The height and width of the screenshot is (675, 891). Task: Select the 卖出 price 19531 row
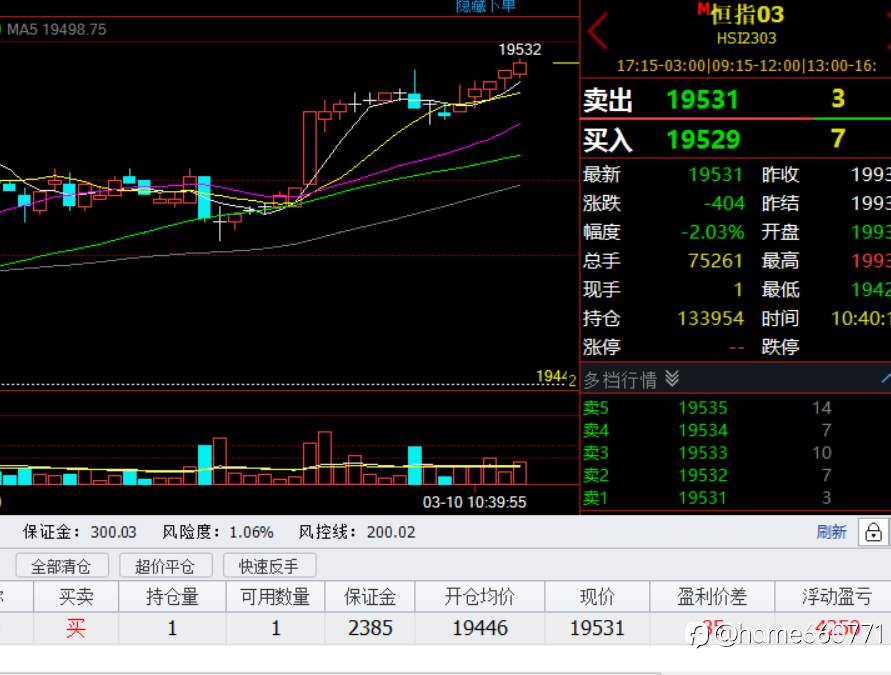[x=735, y=99]
